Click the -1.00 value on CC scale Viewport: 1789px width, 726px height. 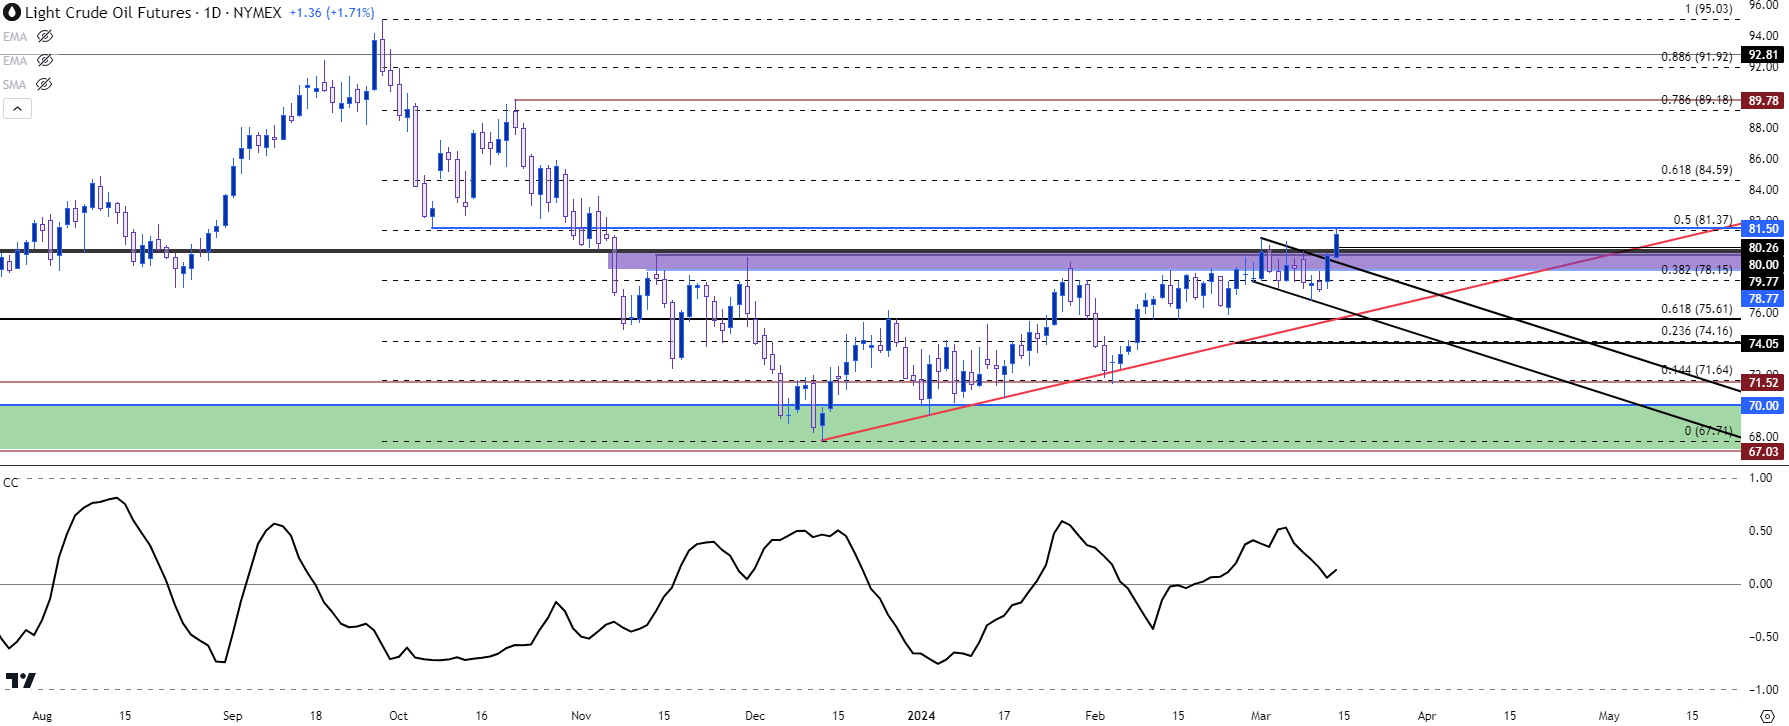[1762, 690]
